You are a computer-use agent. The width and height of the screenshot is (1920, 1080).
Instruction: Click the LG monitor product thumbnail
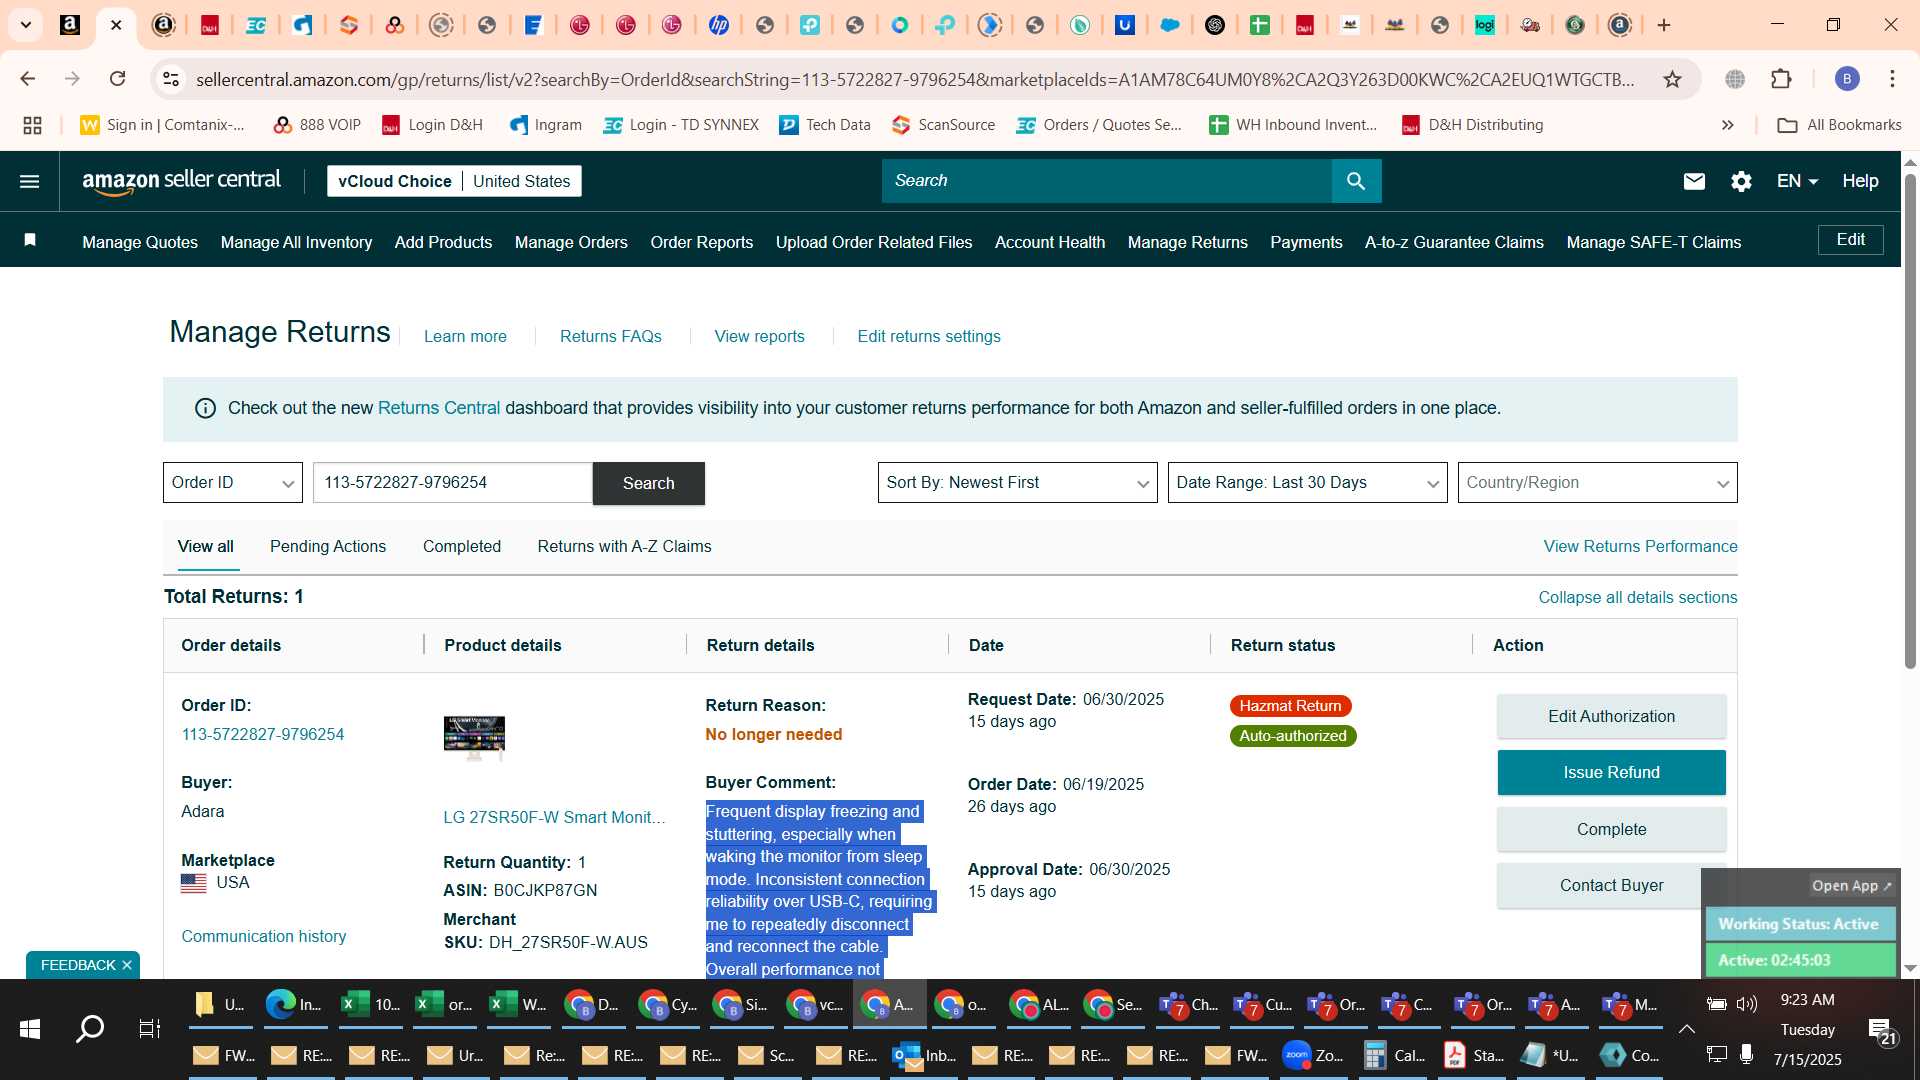474,738
